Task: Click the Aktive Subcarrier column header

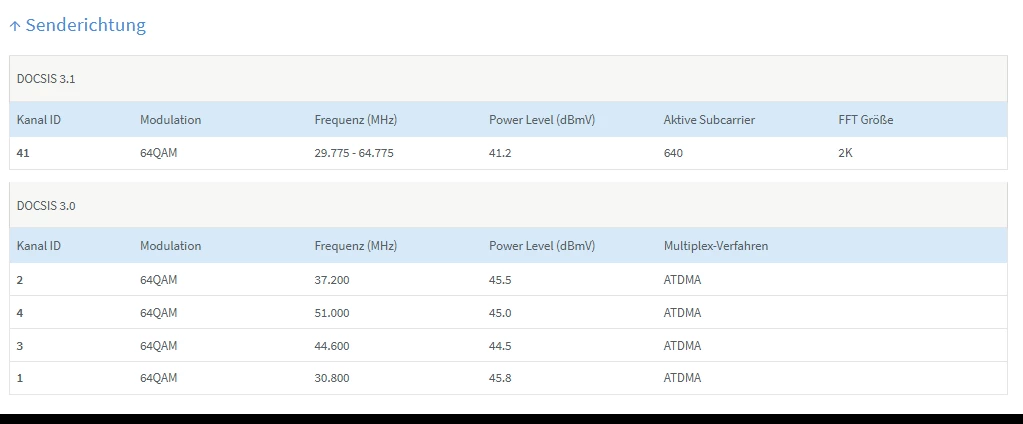Action: click(x=709, y=120)
